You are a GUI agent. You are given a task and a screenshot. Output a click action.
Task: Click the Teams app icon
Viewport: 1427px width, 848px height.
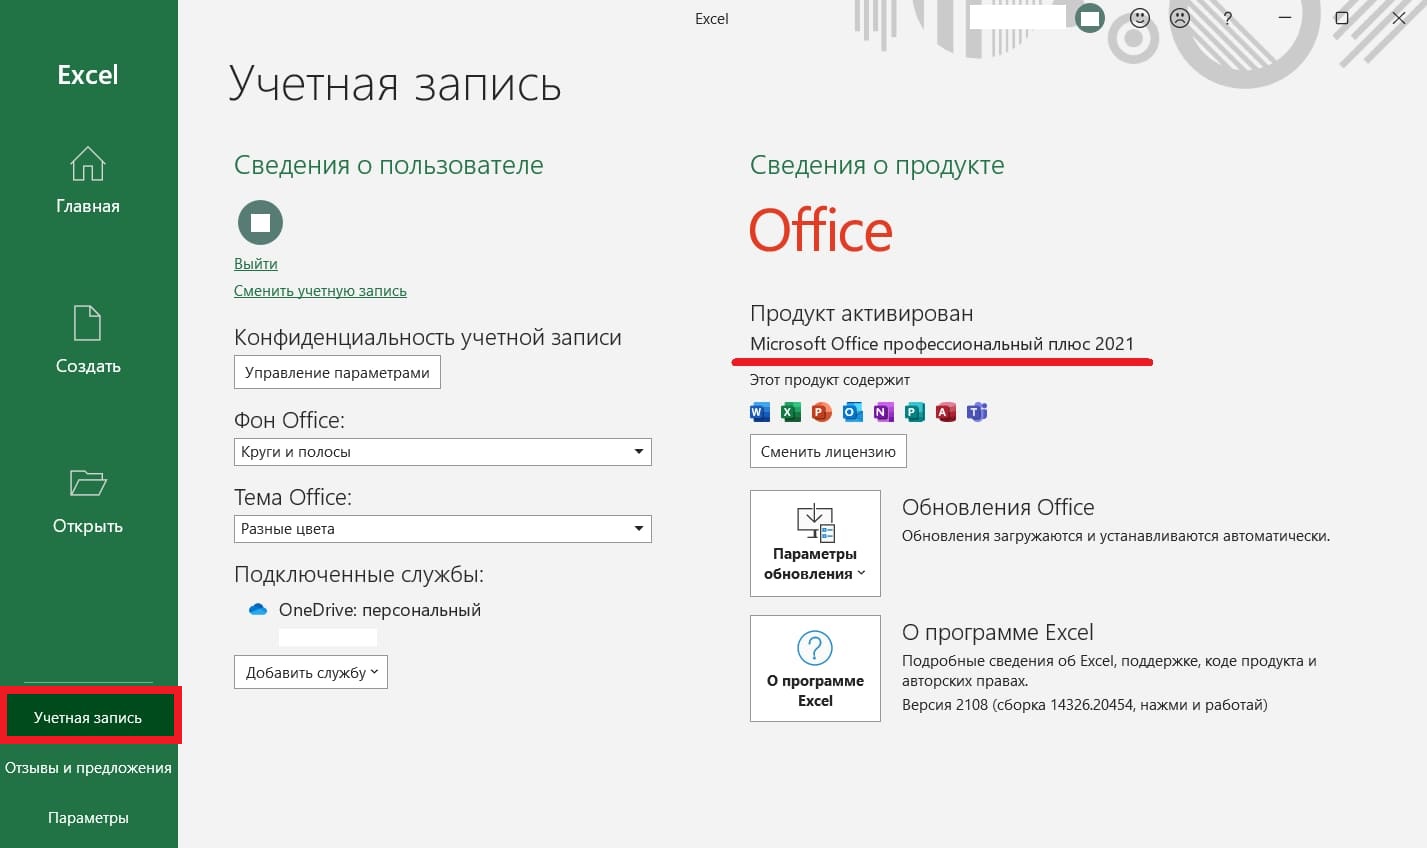pyautogui.click(x=977, y=412)
